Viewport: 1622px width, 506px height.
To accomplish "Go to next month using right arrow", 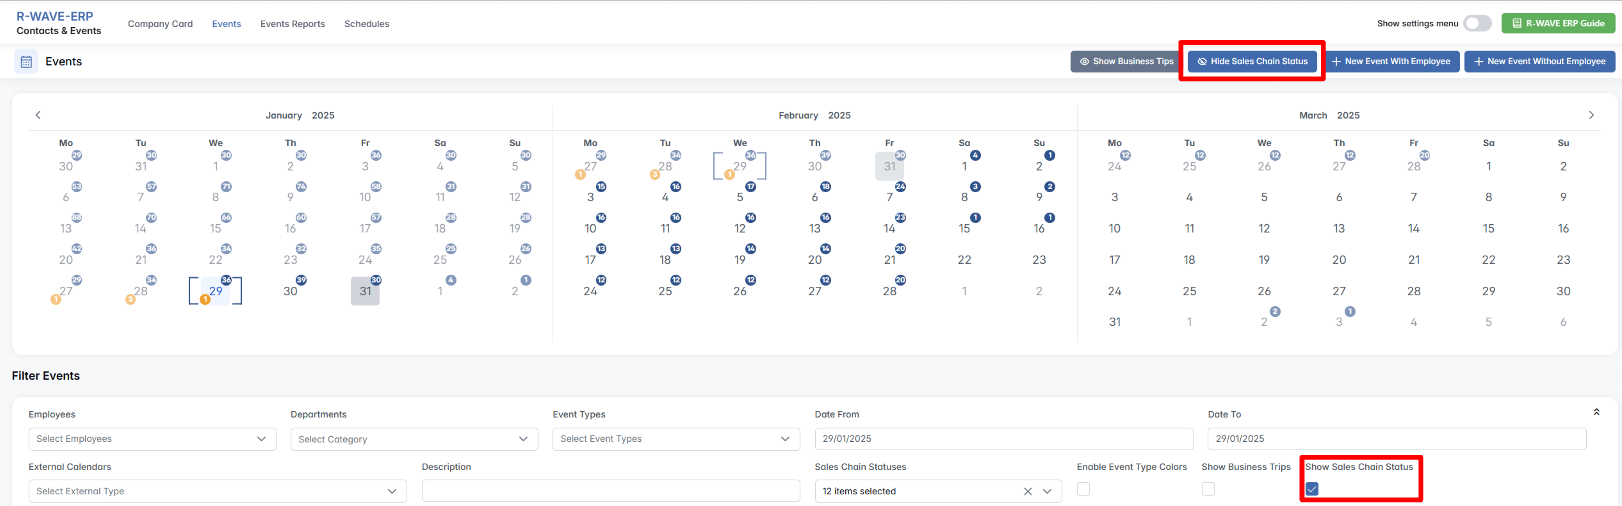I will pyautogui.click(x=1591, y=115).
